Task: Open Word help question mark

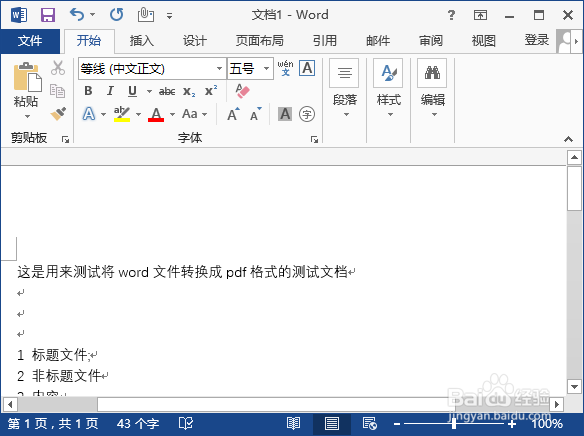Action: tap(451, 15)
